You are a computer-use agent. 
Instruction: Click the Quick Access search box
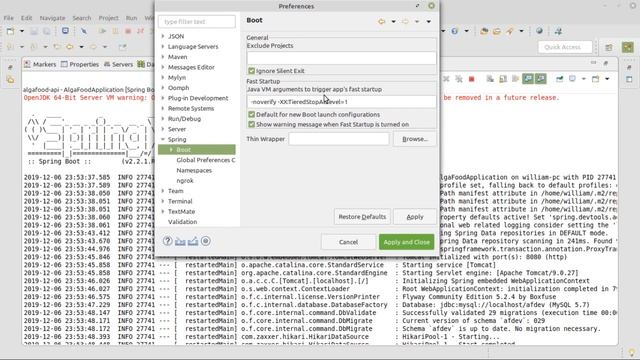(x=565, y=47)
